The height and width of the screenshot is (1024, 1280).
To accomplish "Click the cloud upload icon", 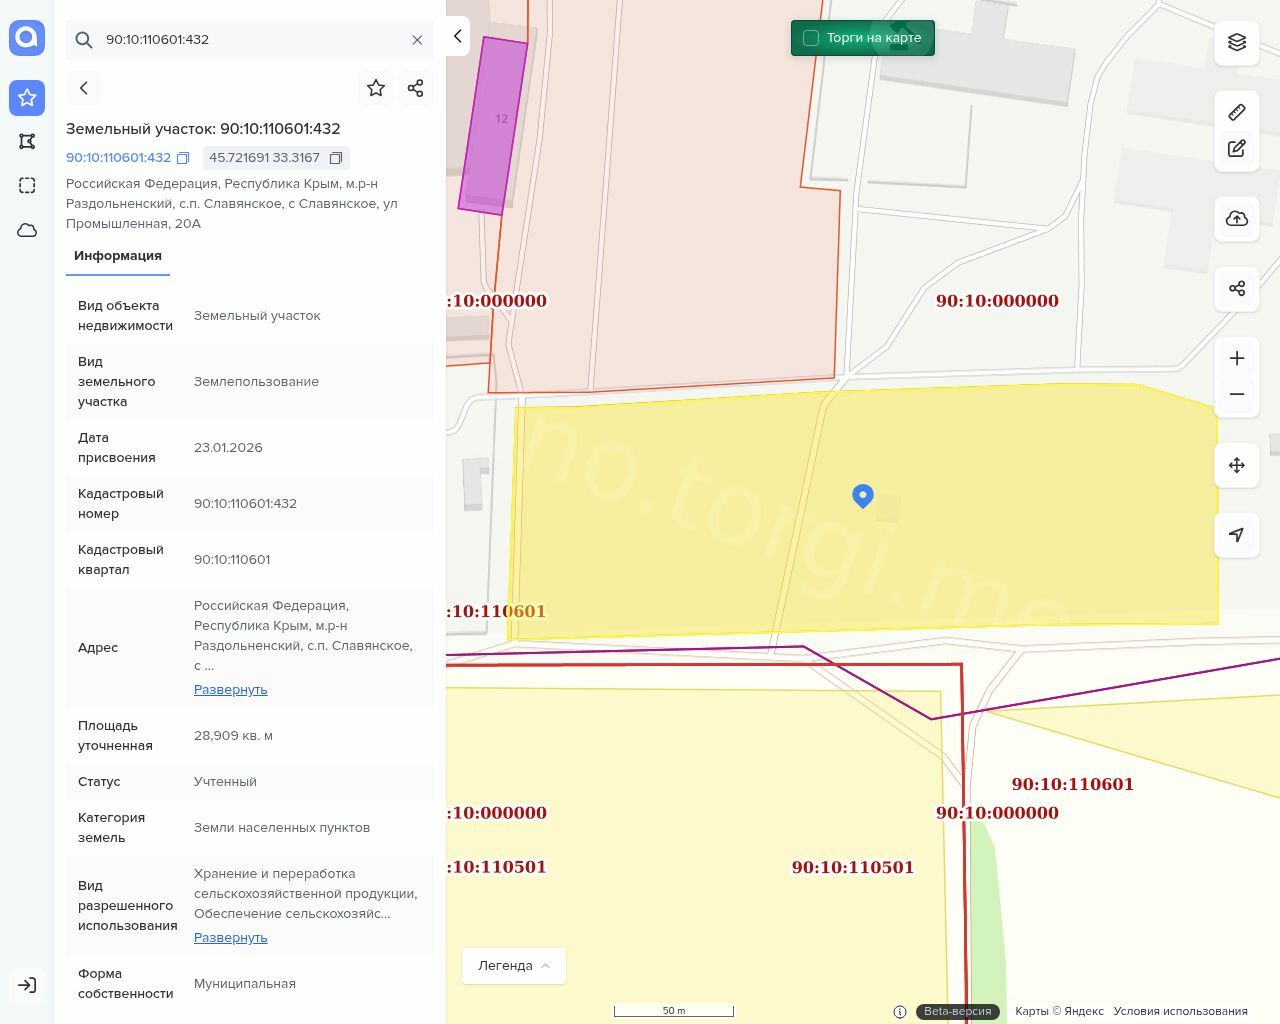I will (1237, 219).
